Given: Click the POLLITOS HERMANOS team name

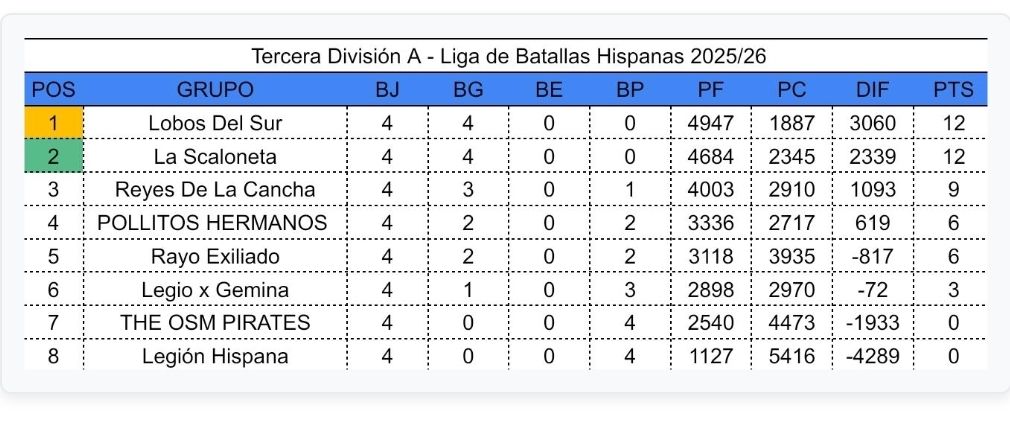Looking at the screenshot, I should click(212, 223).
